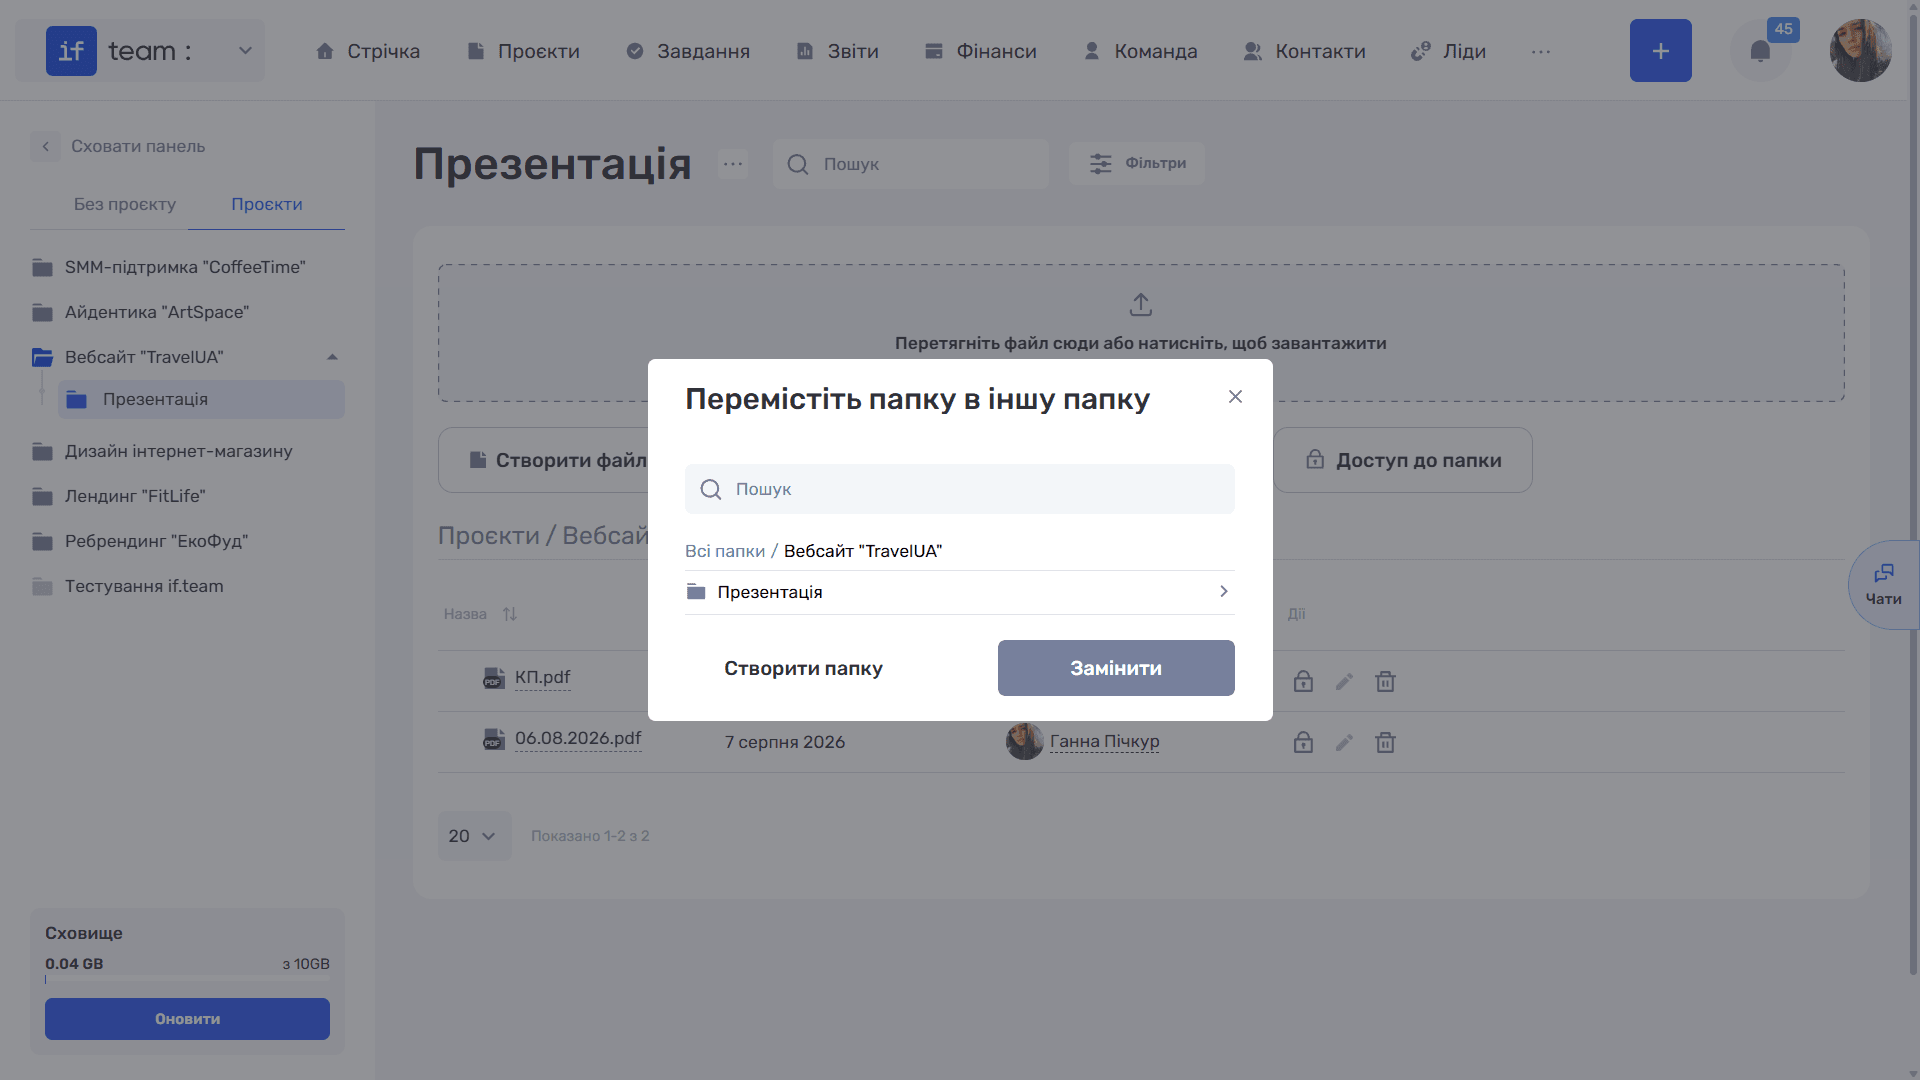Open Фінанси in the top menu
The height and width of the screenshot is (1080, 1920).
[x=980, y=51]
